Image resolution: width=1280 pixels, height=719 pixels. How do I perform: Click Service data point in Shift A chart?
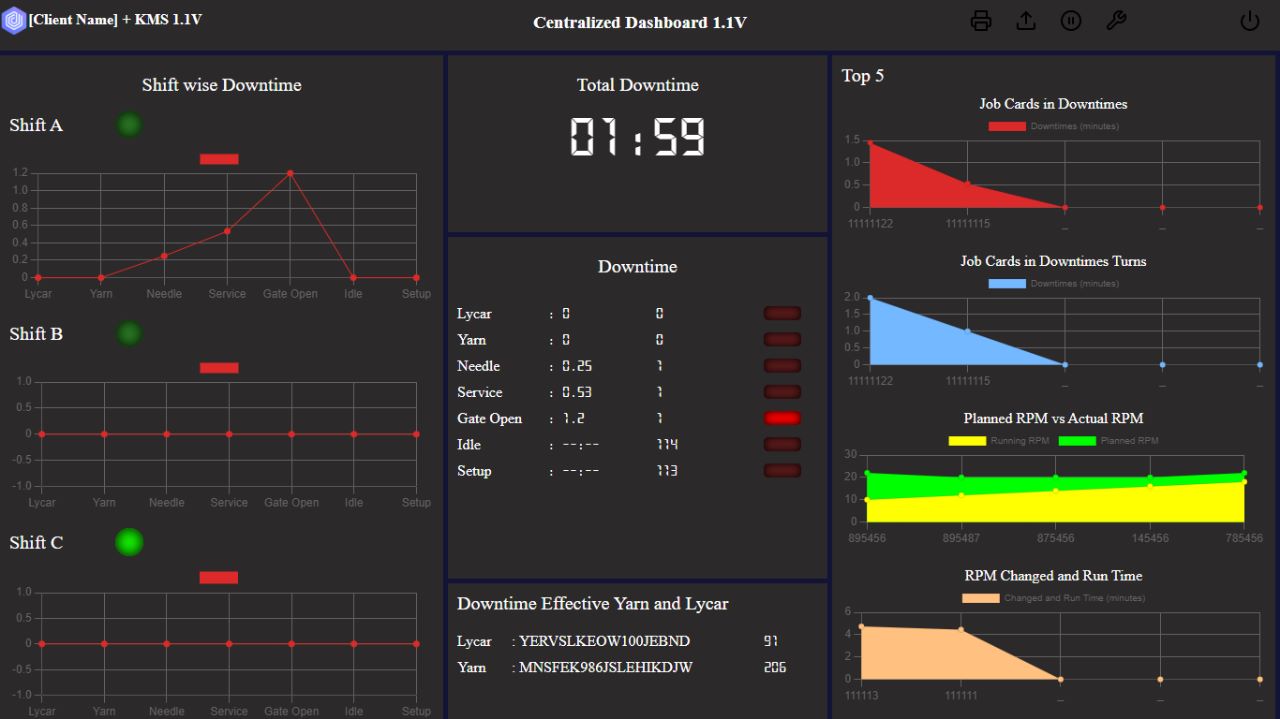tap(227, 231)
